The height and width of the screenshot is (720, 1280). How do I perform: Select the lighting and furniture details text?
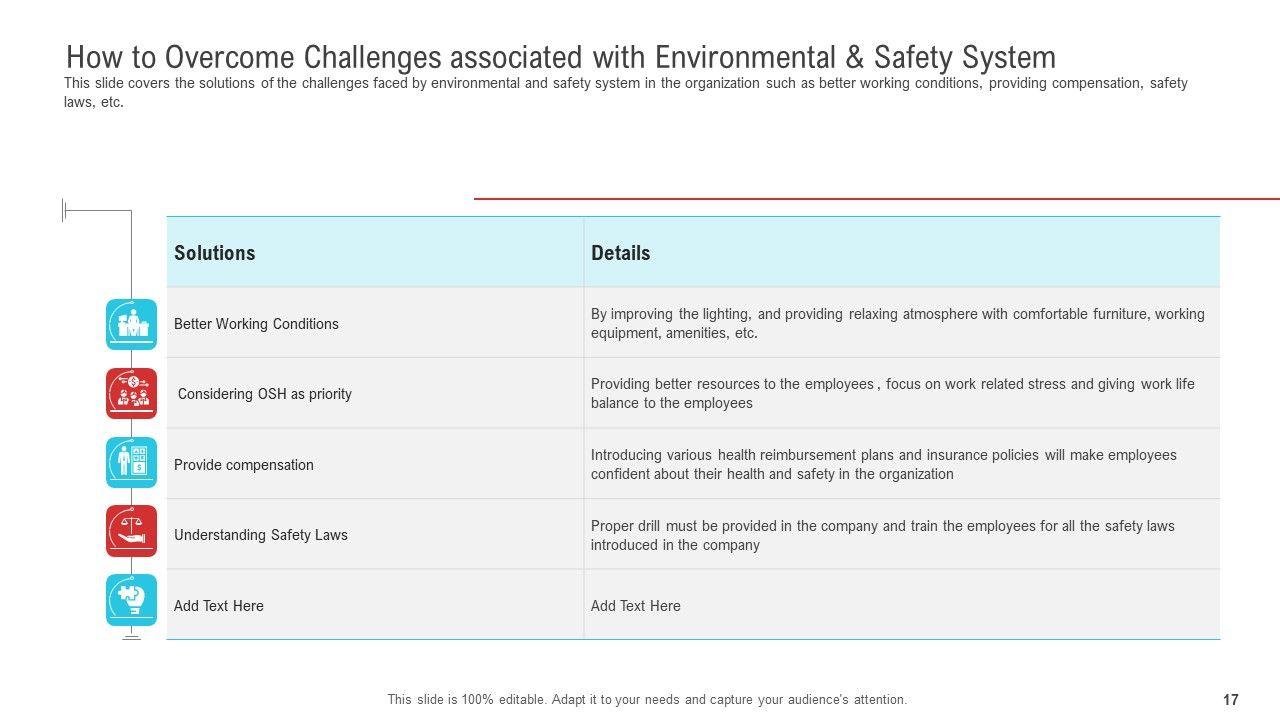coord(897,323)
